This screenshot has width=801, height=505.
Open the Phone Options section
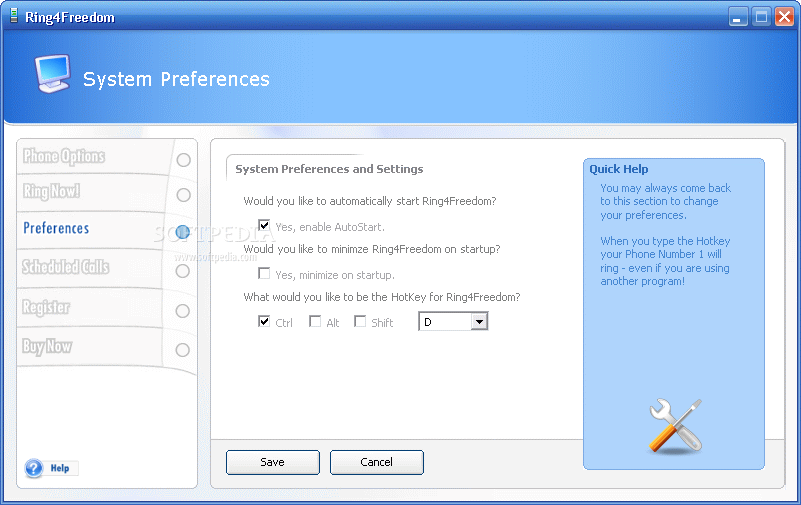64,156
